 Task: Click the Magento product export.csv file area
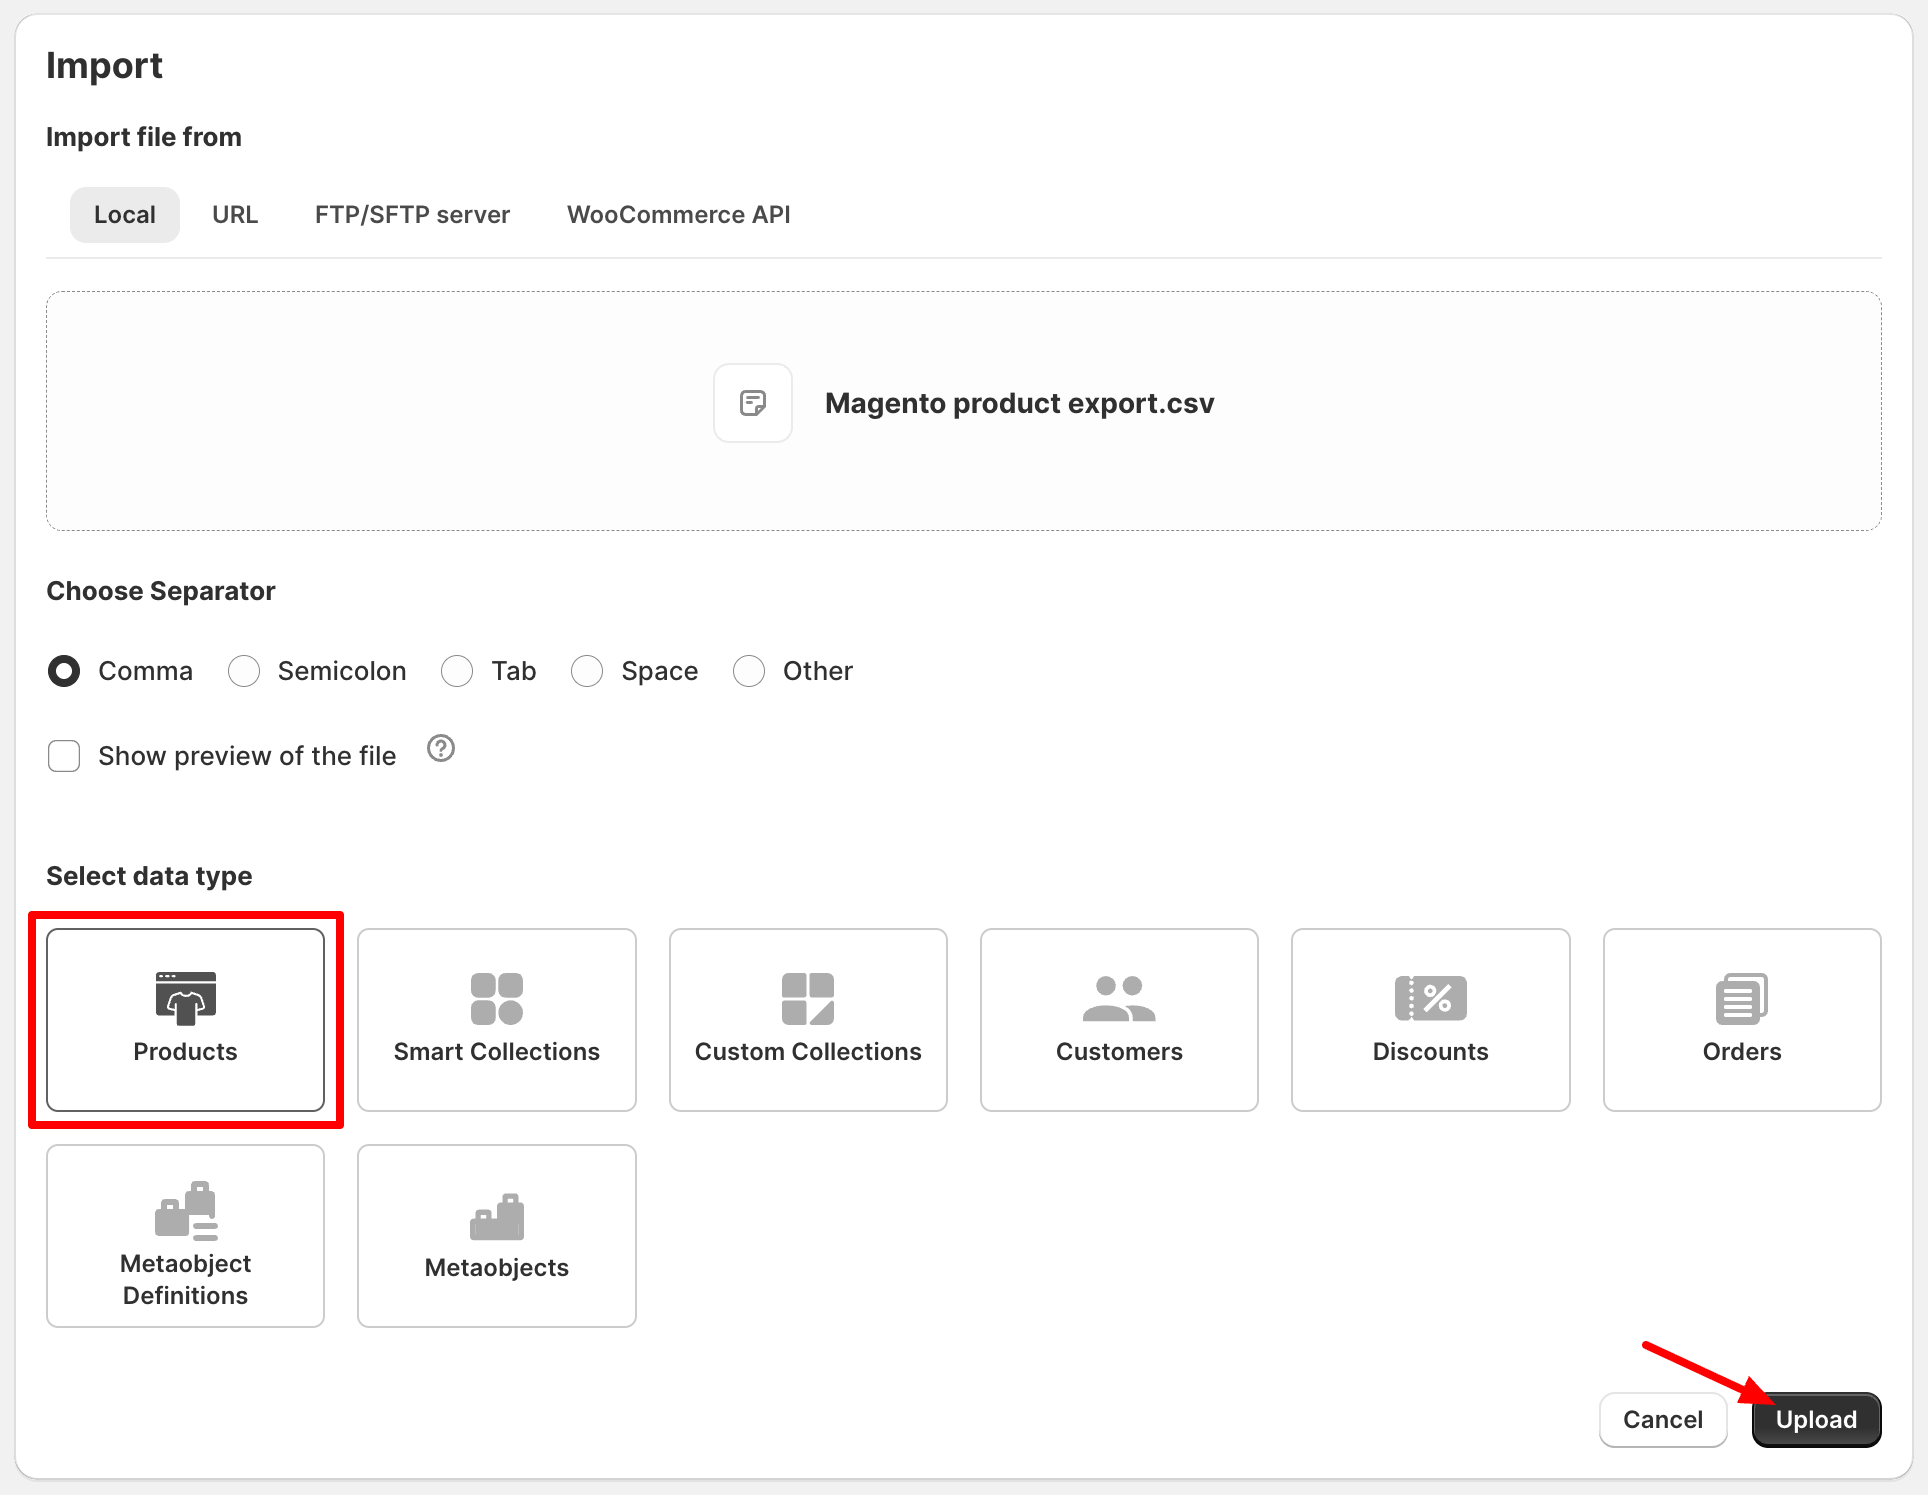(963, 404)
